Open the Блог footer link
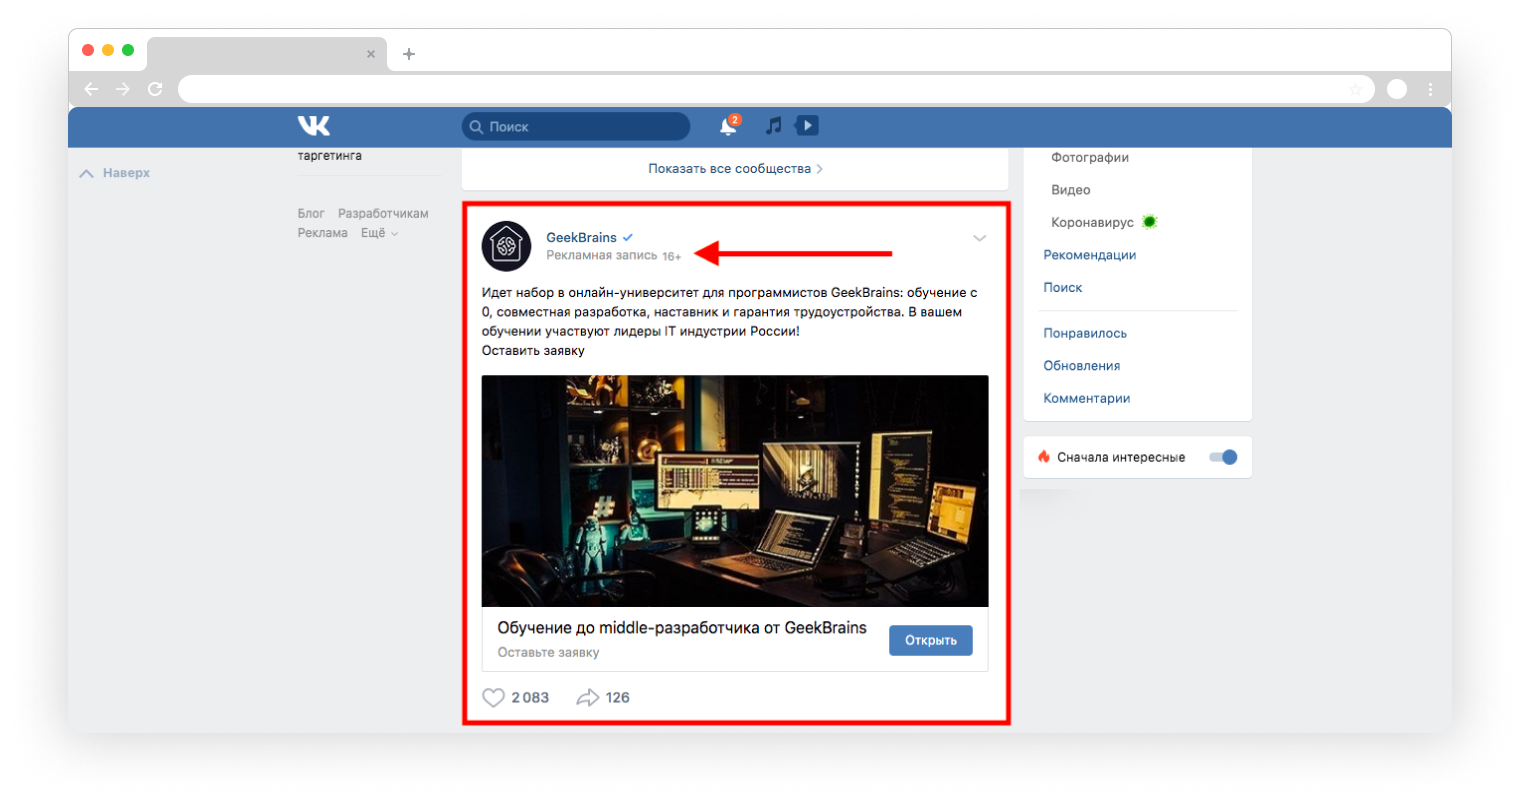The image size is (1520, 801). [311, 214]
